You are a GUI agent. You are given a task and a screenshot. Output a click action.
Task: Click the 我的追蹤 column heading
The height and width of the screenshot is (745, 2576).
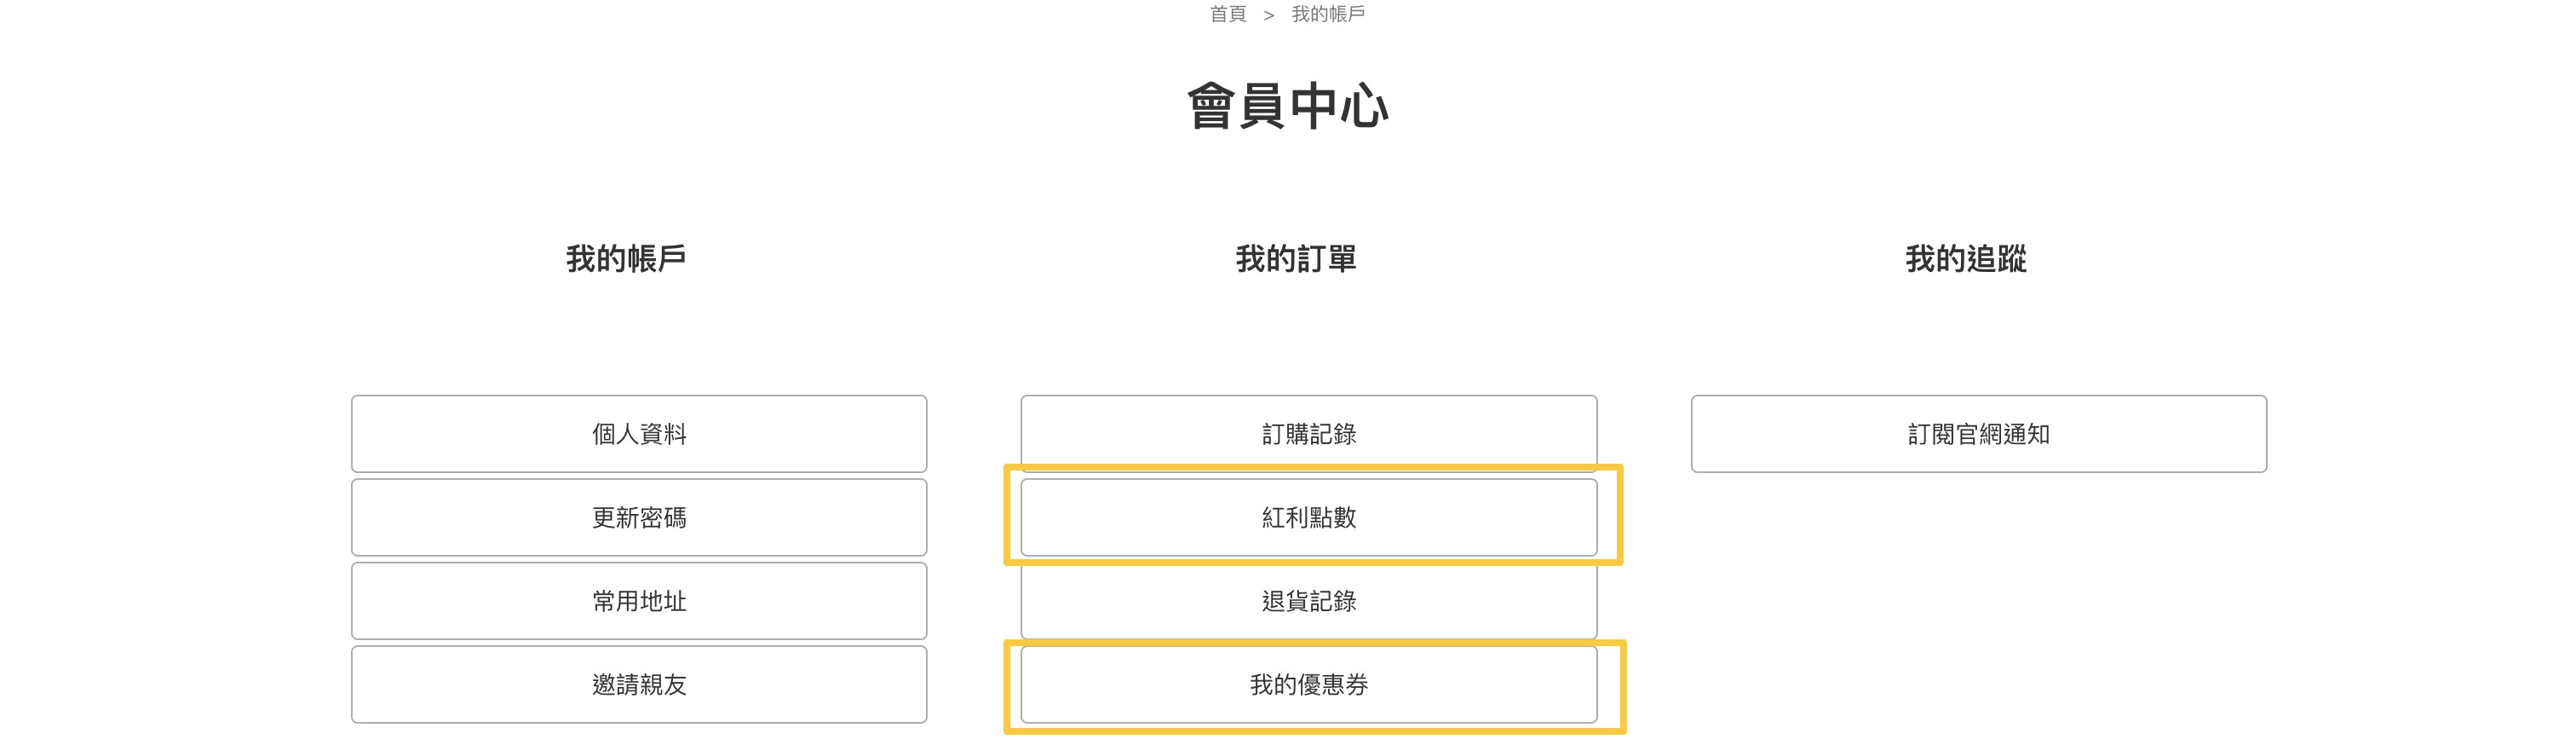click(1965, 259)
